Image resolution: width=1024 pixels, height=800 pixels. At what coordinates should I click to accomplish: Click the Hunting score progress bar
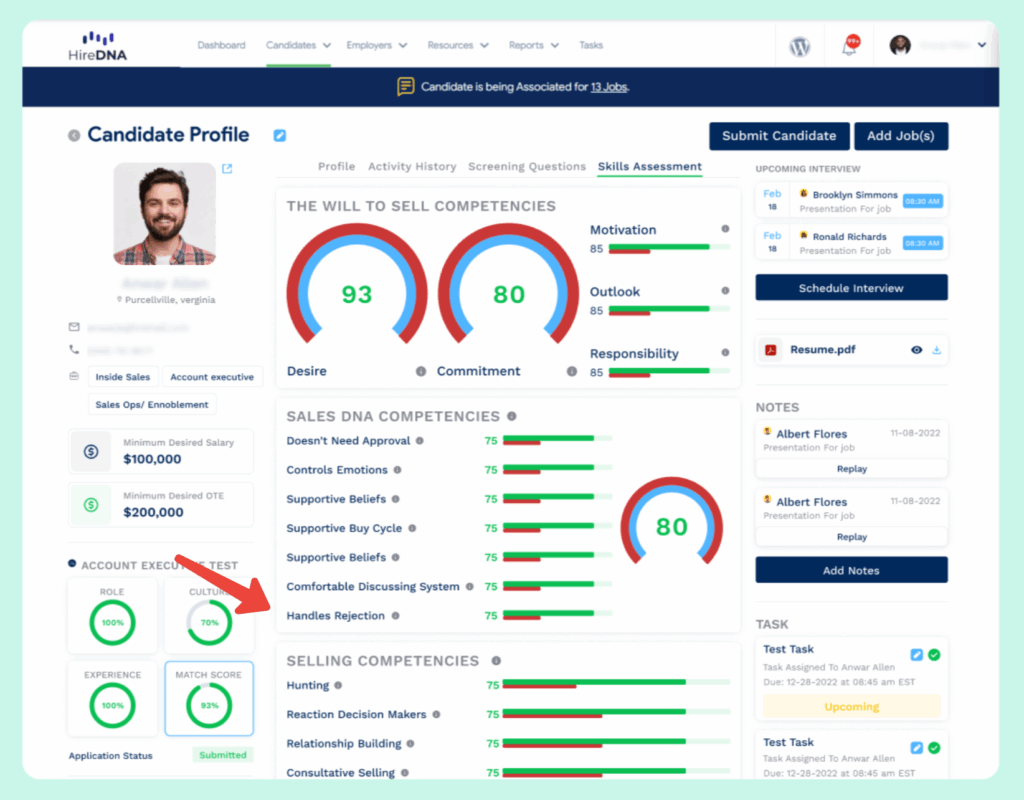pos(616,684)
